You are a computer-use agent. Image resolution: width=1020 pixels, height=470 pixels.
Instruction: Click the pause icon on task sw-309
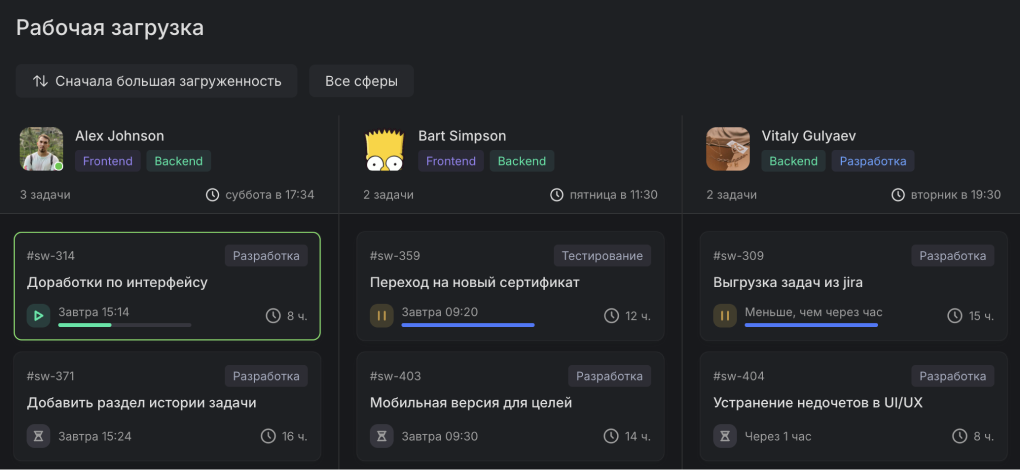pyautogui.click(x=725, y=316)
